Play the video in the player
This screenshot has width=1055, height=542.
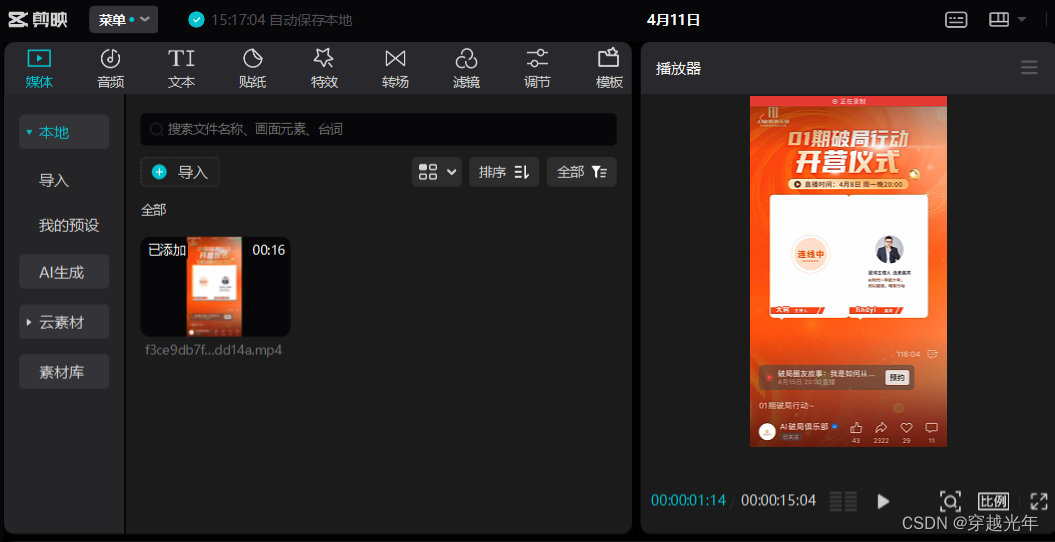(883, 501)
